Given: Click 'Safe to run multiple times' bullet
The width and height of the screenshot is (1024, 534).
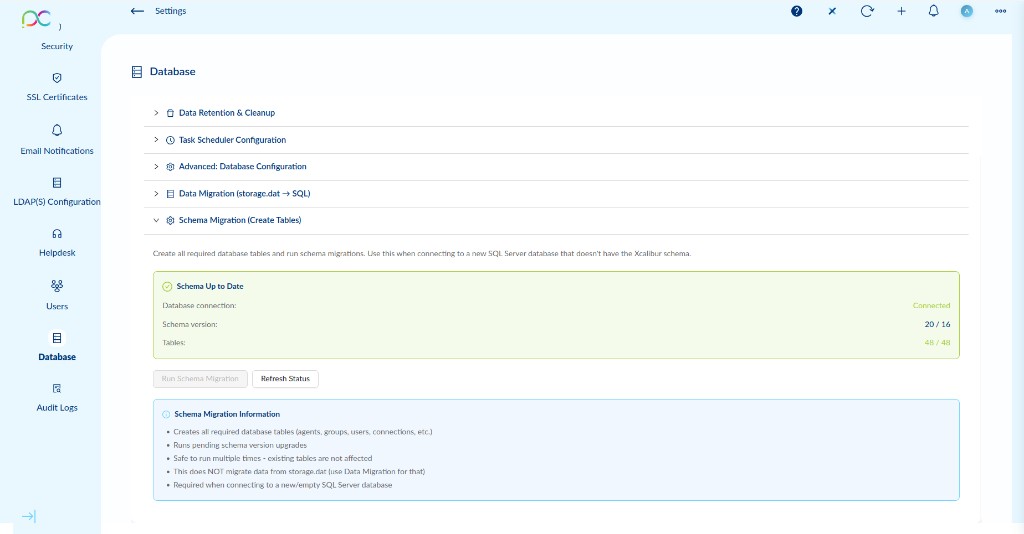Looking at the screenshot, I should pos(272,458).
